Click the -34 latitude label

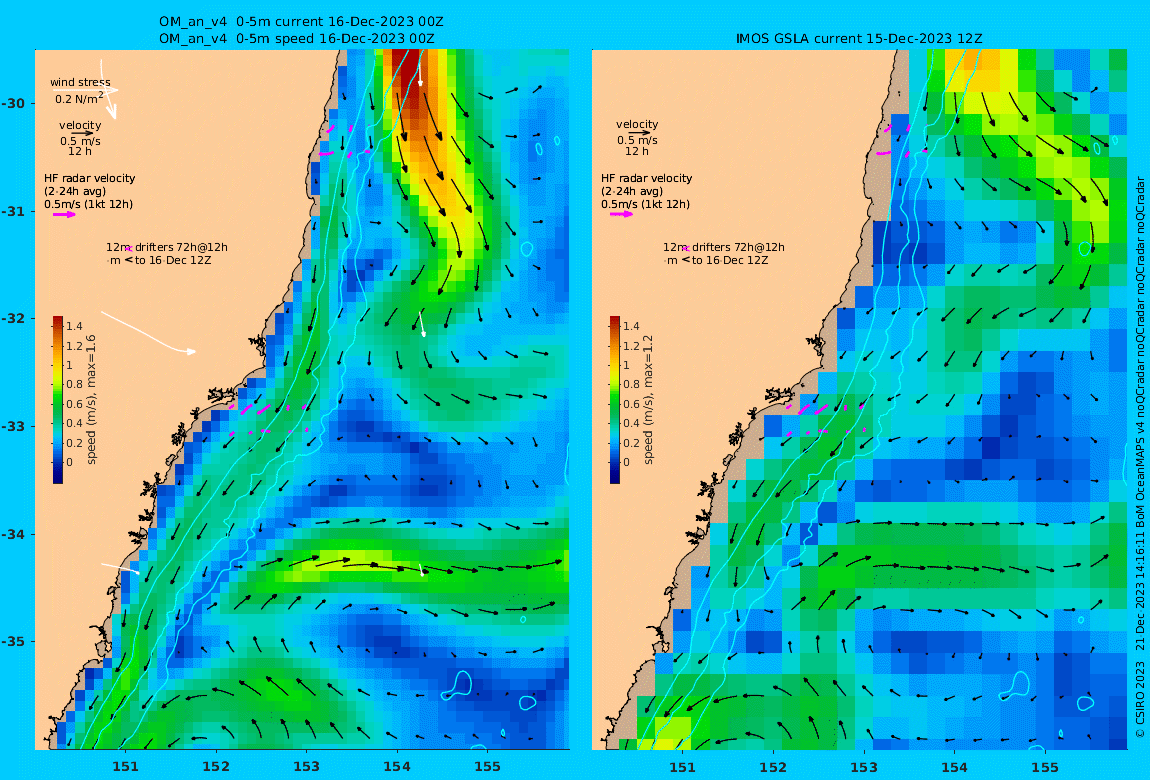click(12, 534)
